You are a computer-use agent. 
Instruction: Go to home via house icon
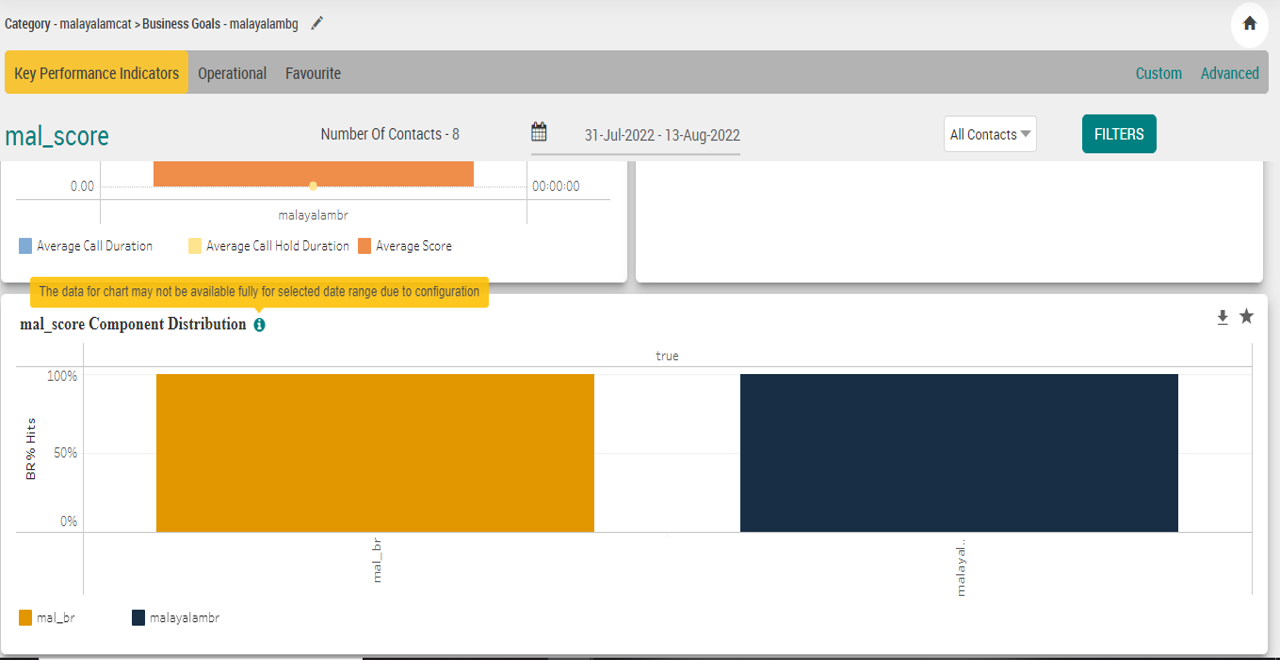tap(1249, 23)
